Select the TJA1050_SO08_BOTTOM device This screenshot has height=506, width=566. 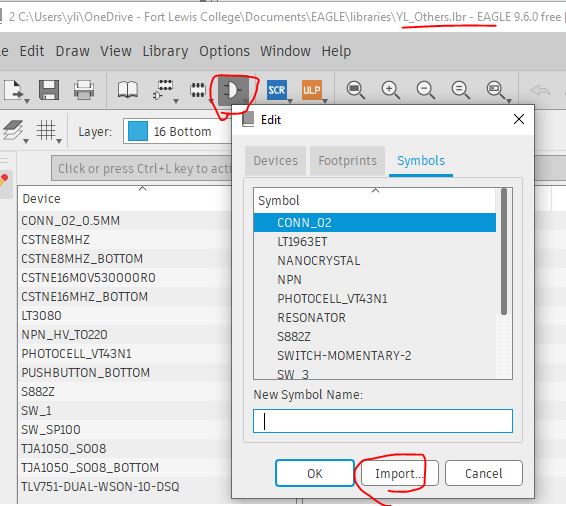[x=125, y=467]
